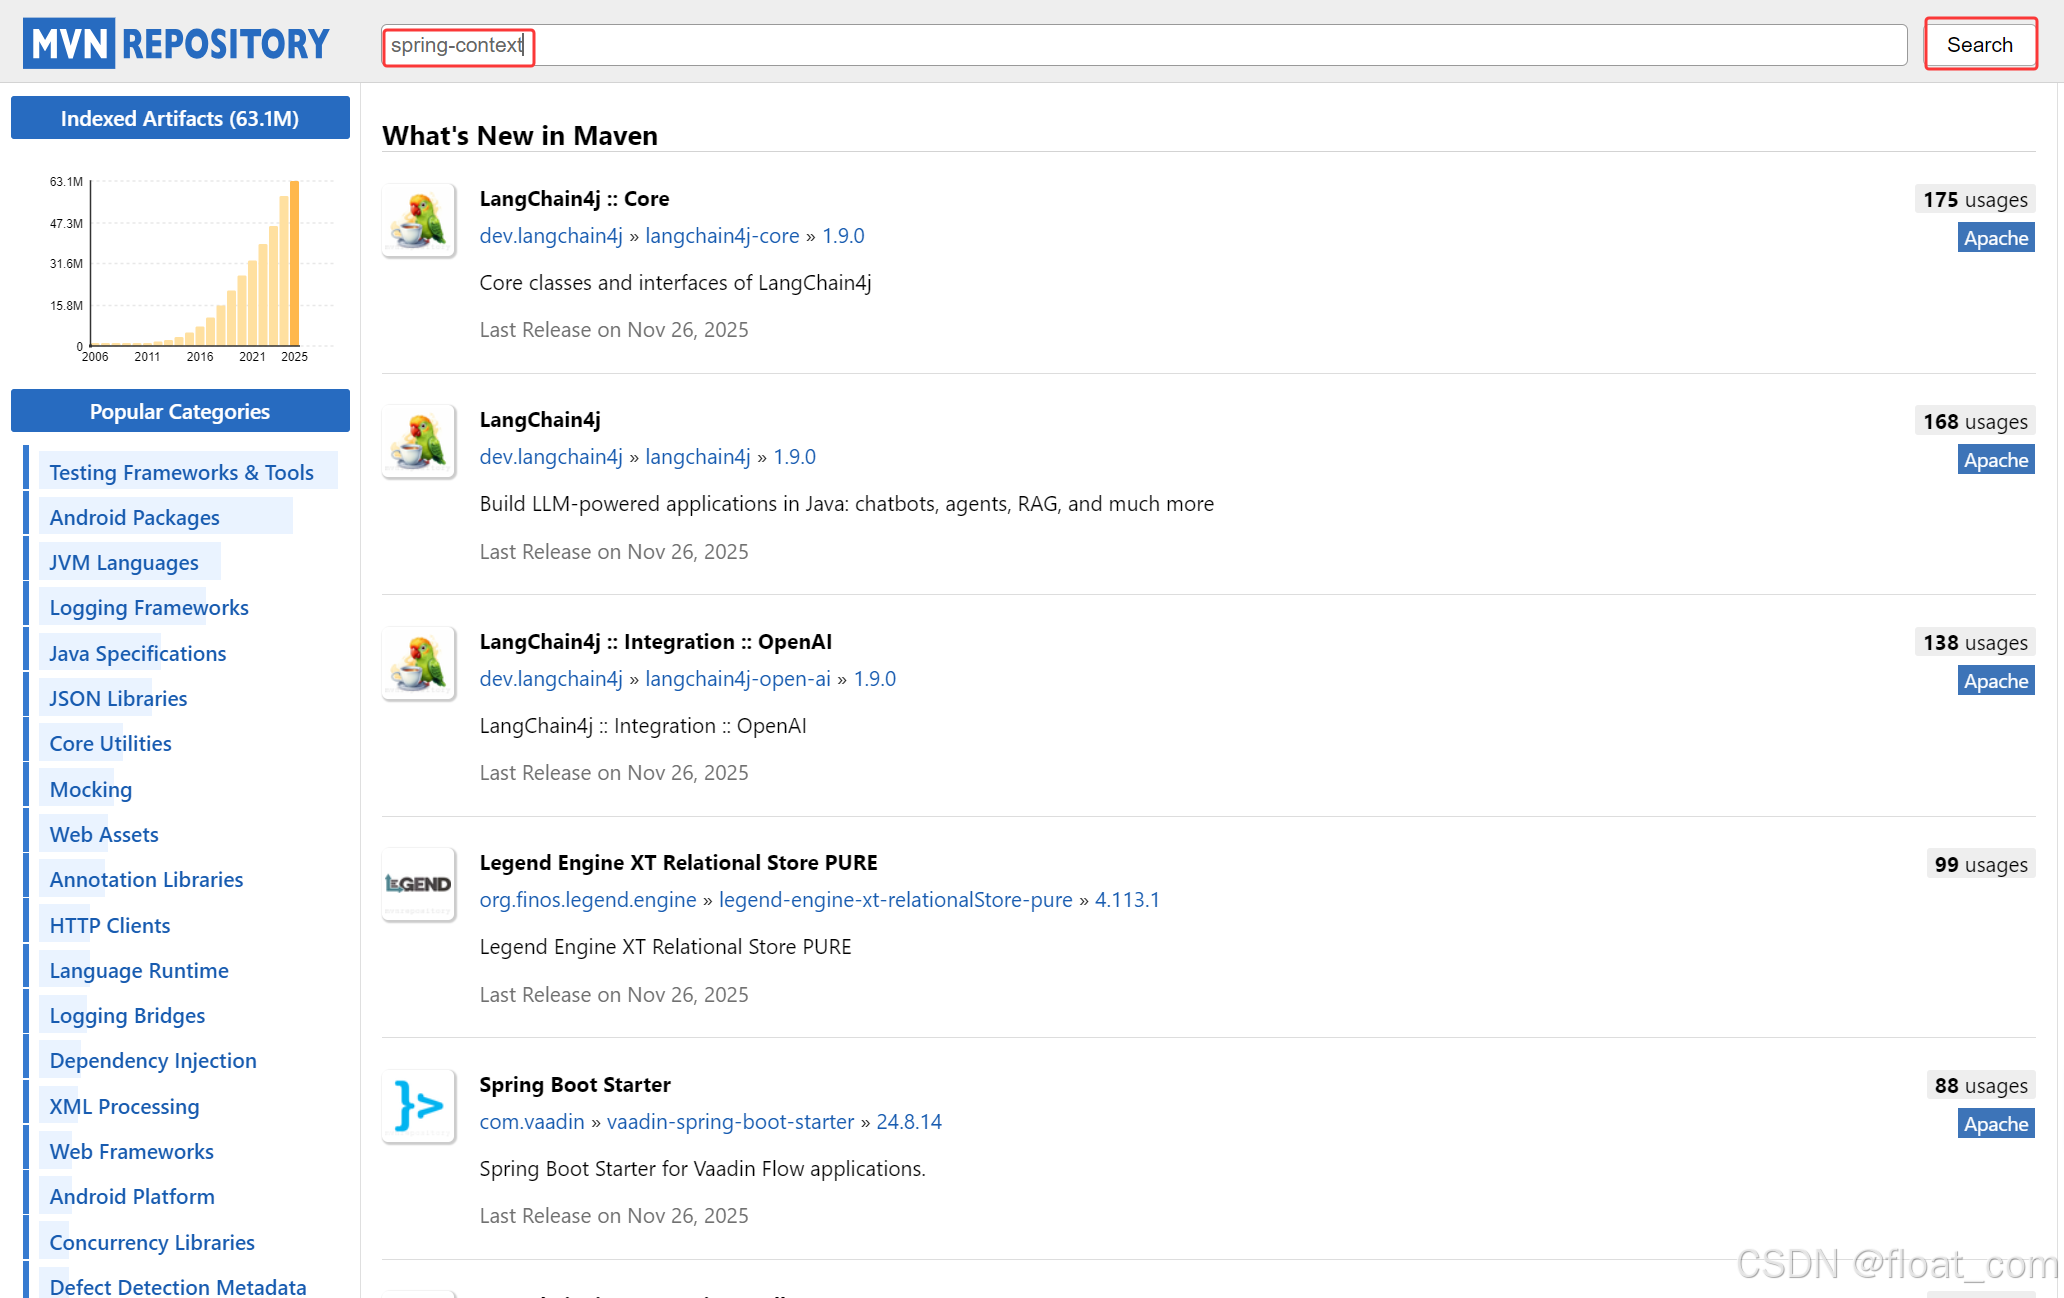Click the Popular Categories header
This screenshot has width=2064, height=1298.
[x=180, y=411]
